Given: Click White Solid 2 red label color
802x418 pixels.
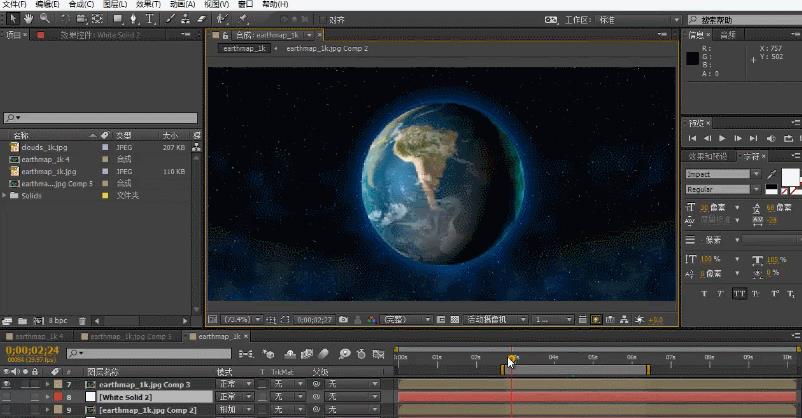Looking at the screenshot, I should (x=58, y=397).
